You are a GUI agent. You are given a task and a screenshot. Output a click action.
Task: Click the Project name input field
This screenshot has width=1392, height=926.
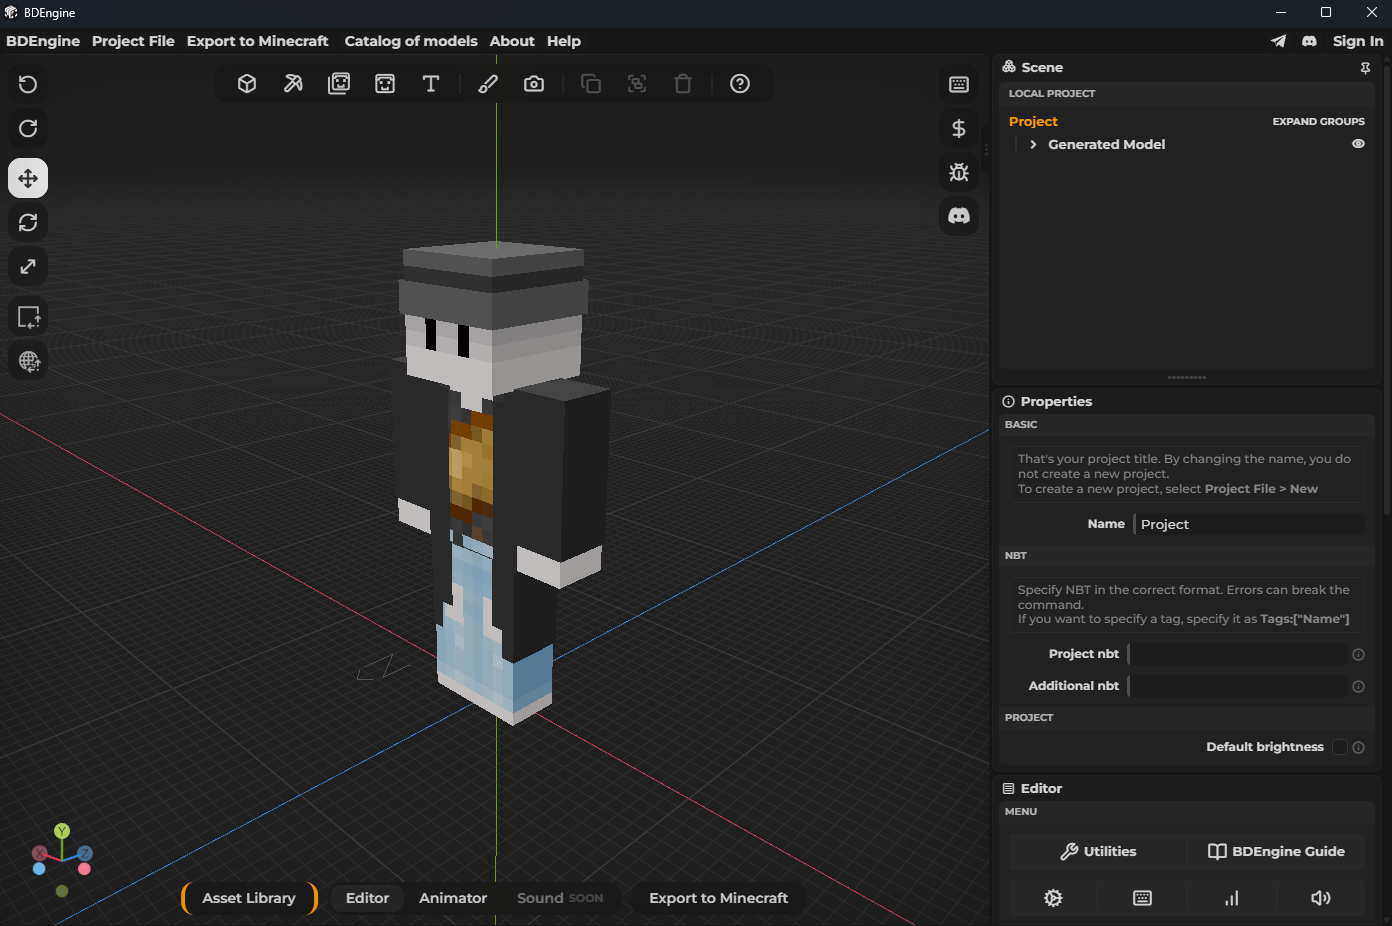click(x=1250, y=524)
